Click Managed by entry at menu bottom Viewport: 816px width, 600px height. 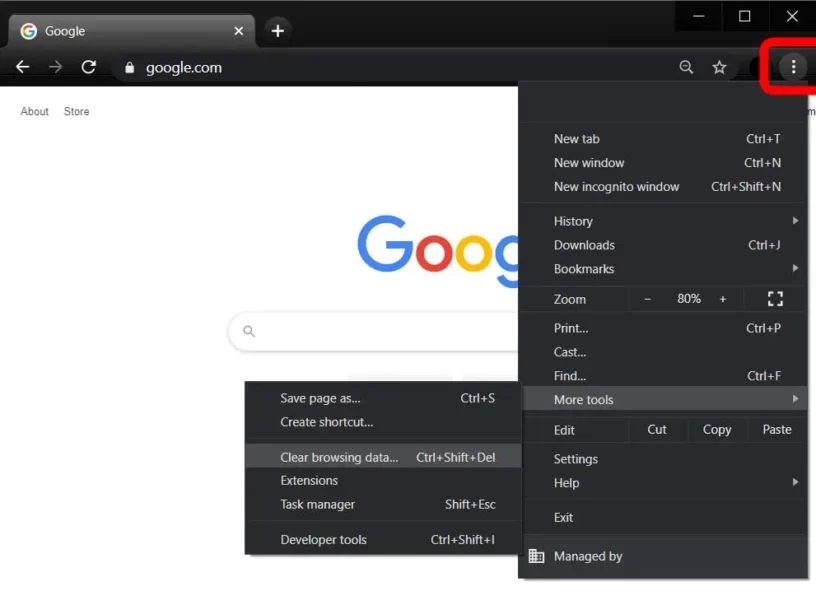pyautogui.click(x=664, y=556)
